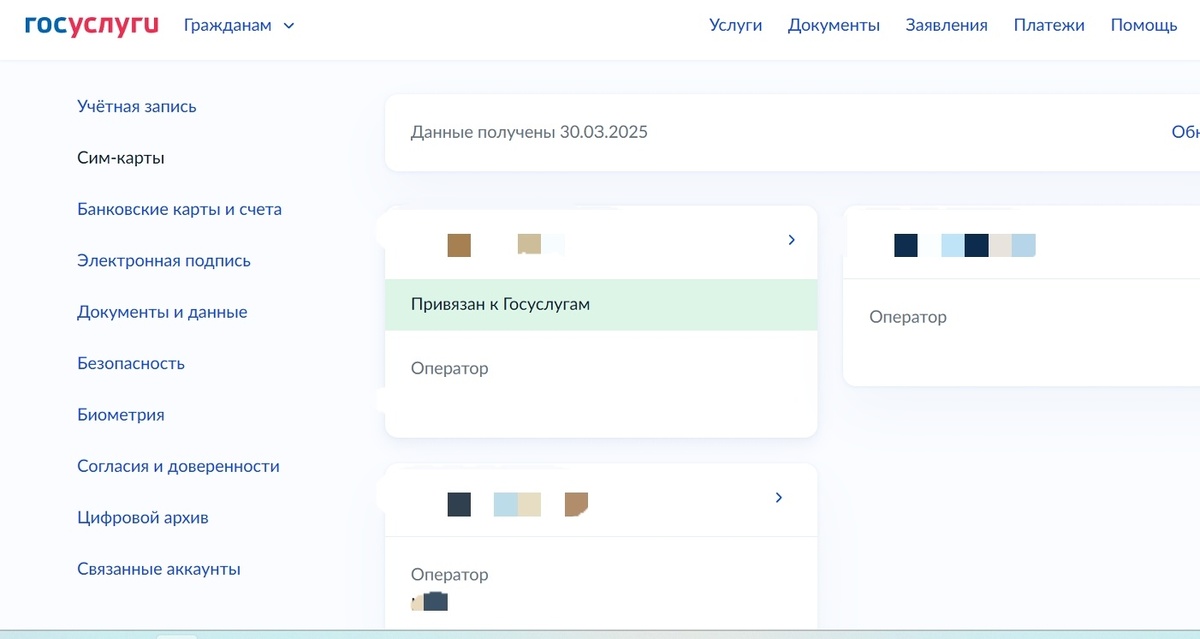
Task: Click Оператор label in right card
Action: 908,317
